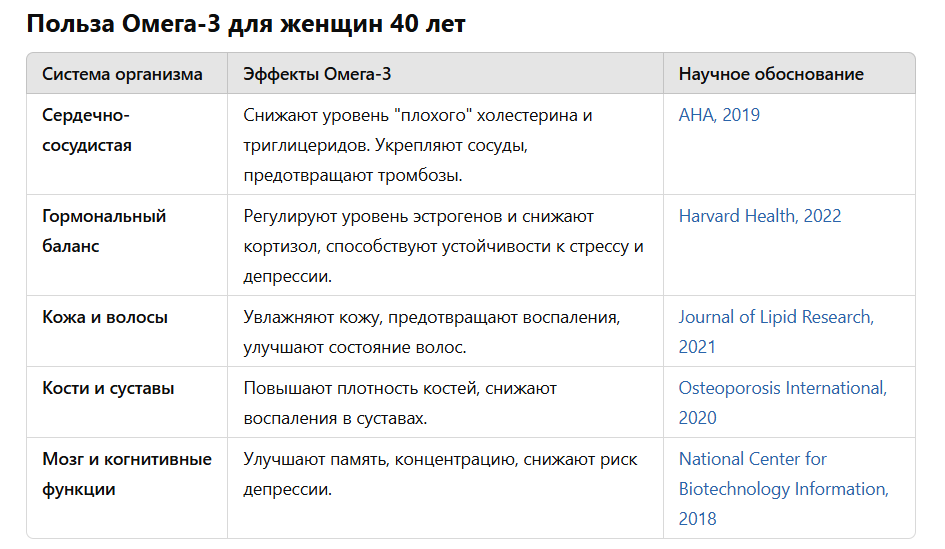Screen dimensions: 945x549
Task: Click the year '2018' in the last source link
Action: pos(698,519)
